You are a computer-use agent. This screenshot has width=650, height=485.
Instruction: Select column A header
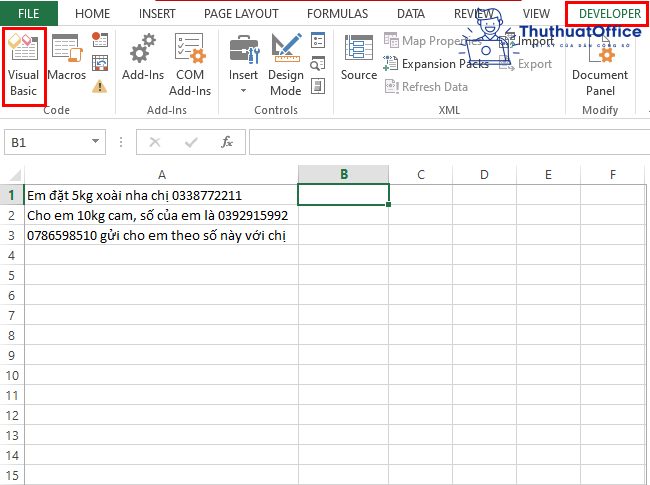click(x=162, y=175)
